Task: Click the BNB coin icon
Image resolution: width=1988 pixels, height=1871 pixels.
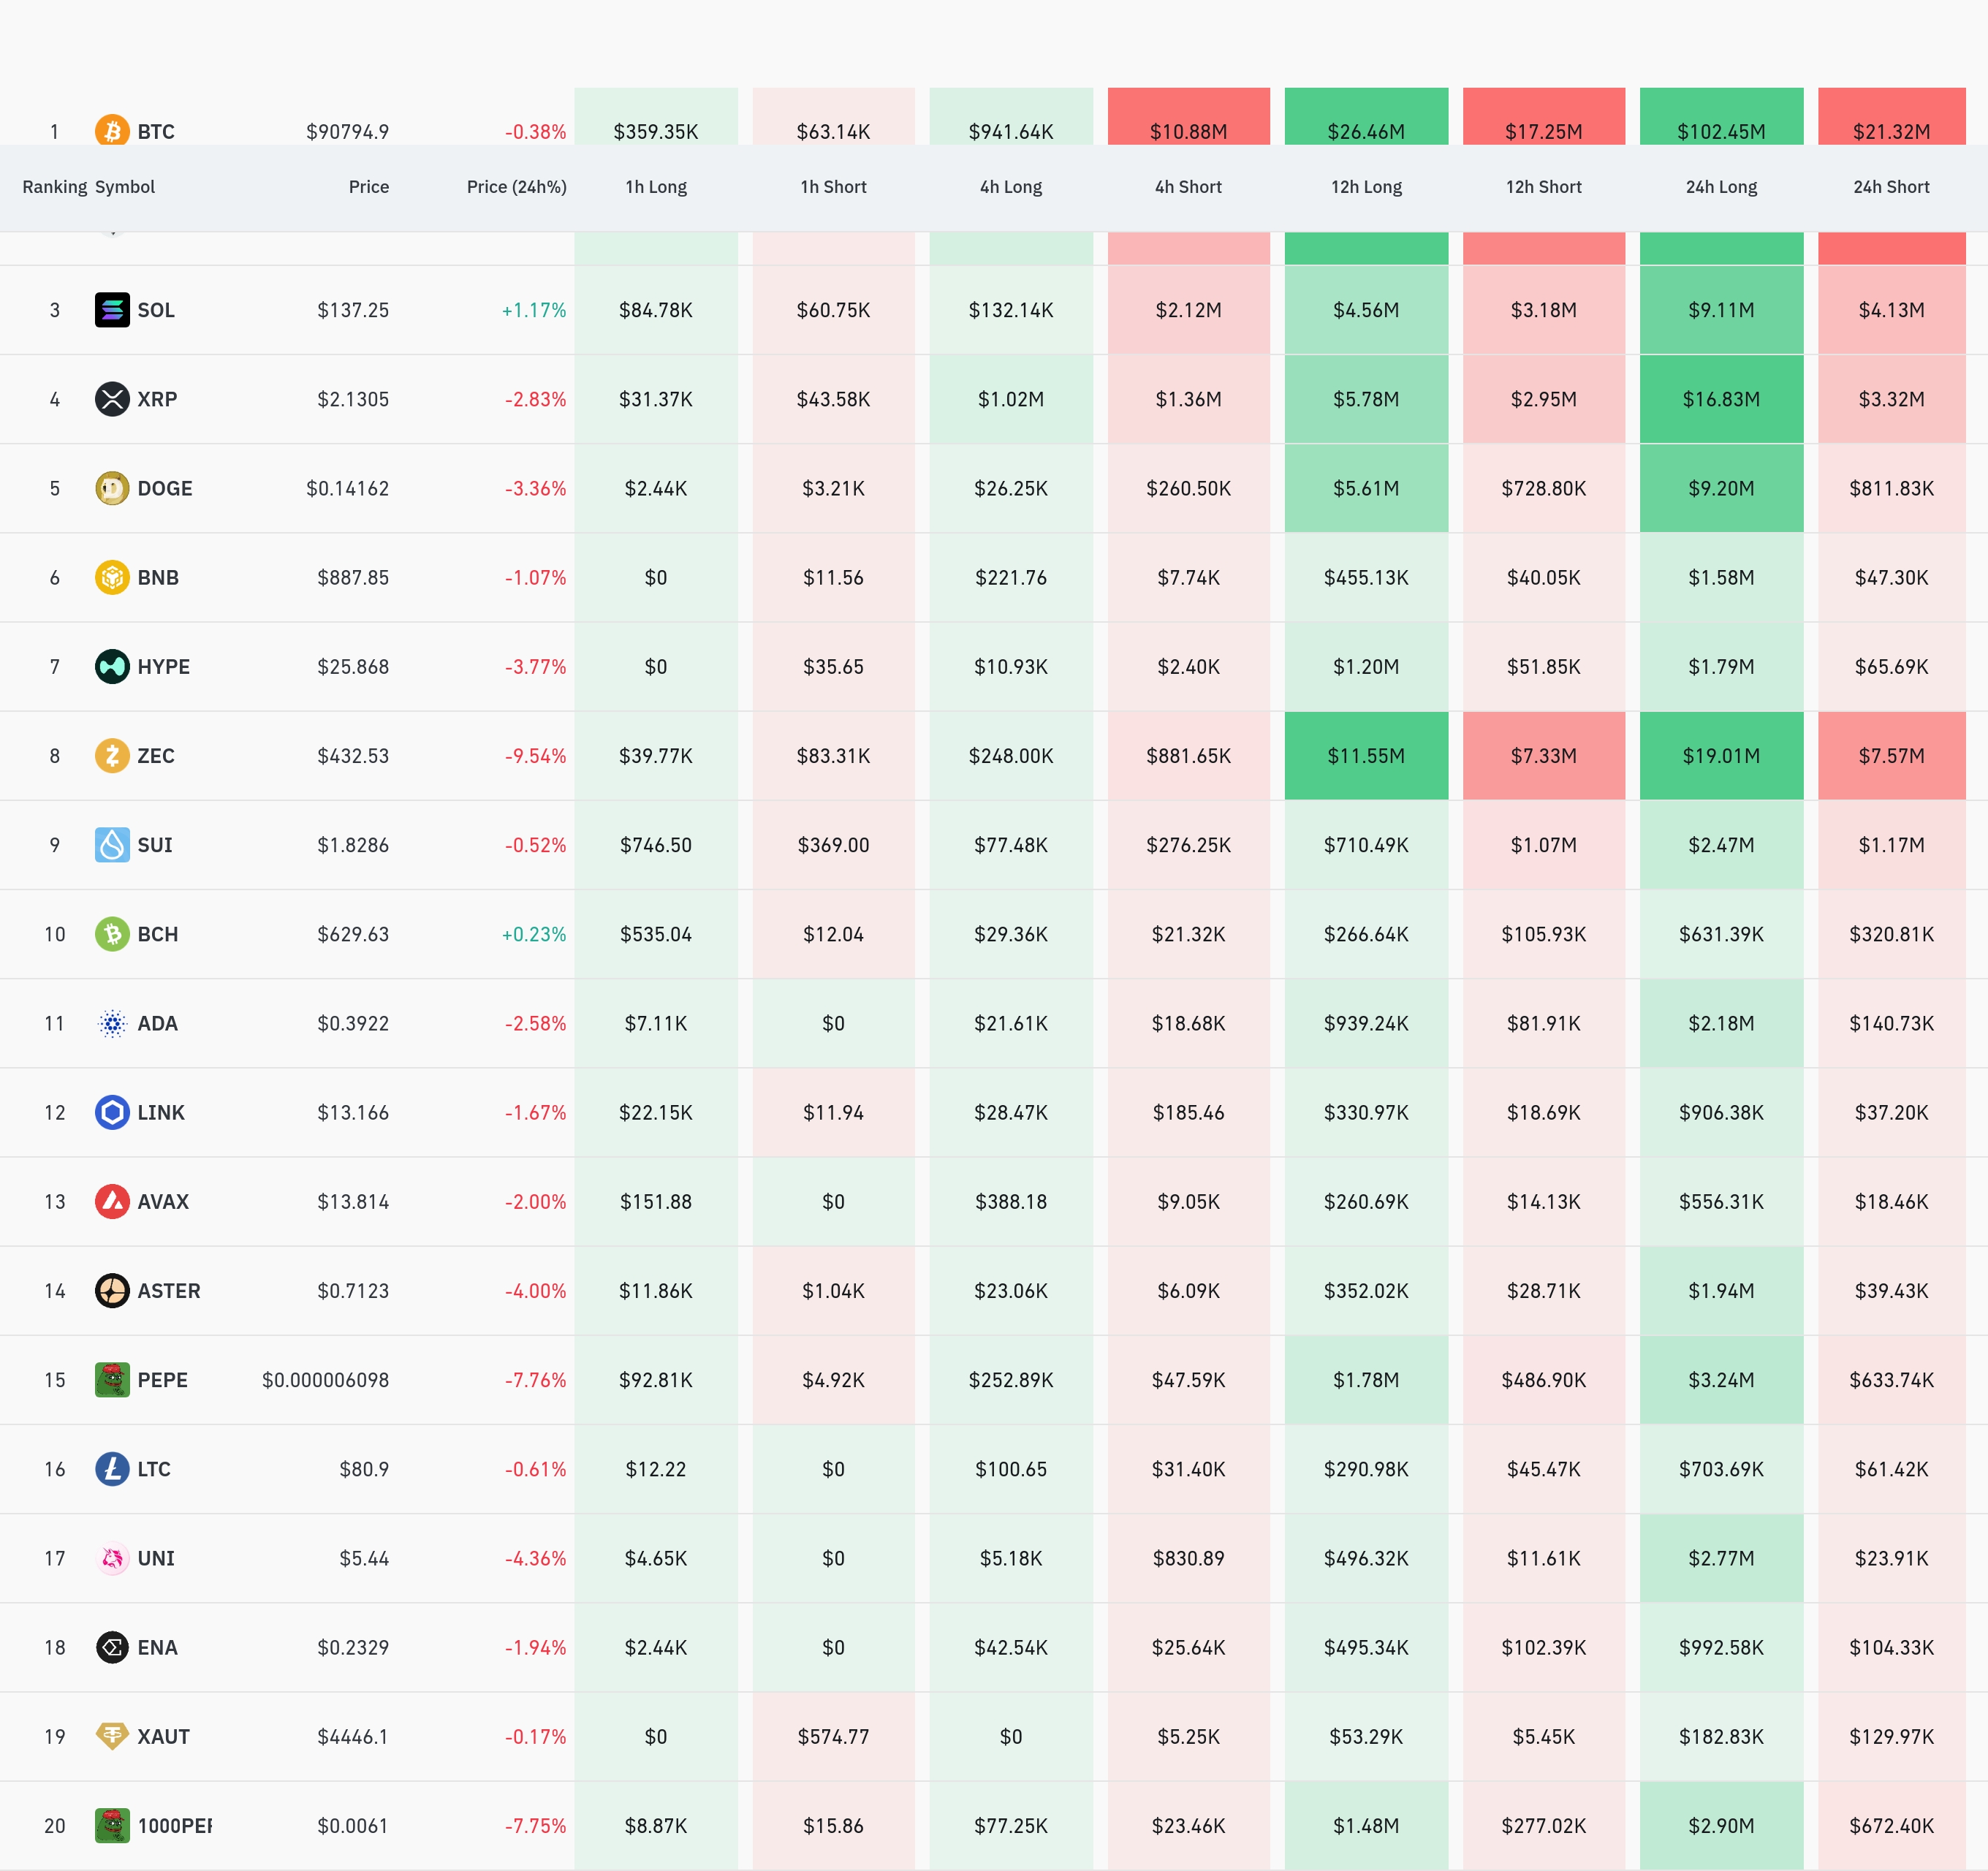Action: click(112, 577)
